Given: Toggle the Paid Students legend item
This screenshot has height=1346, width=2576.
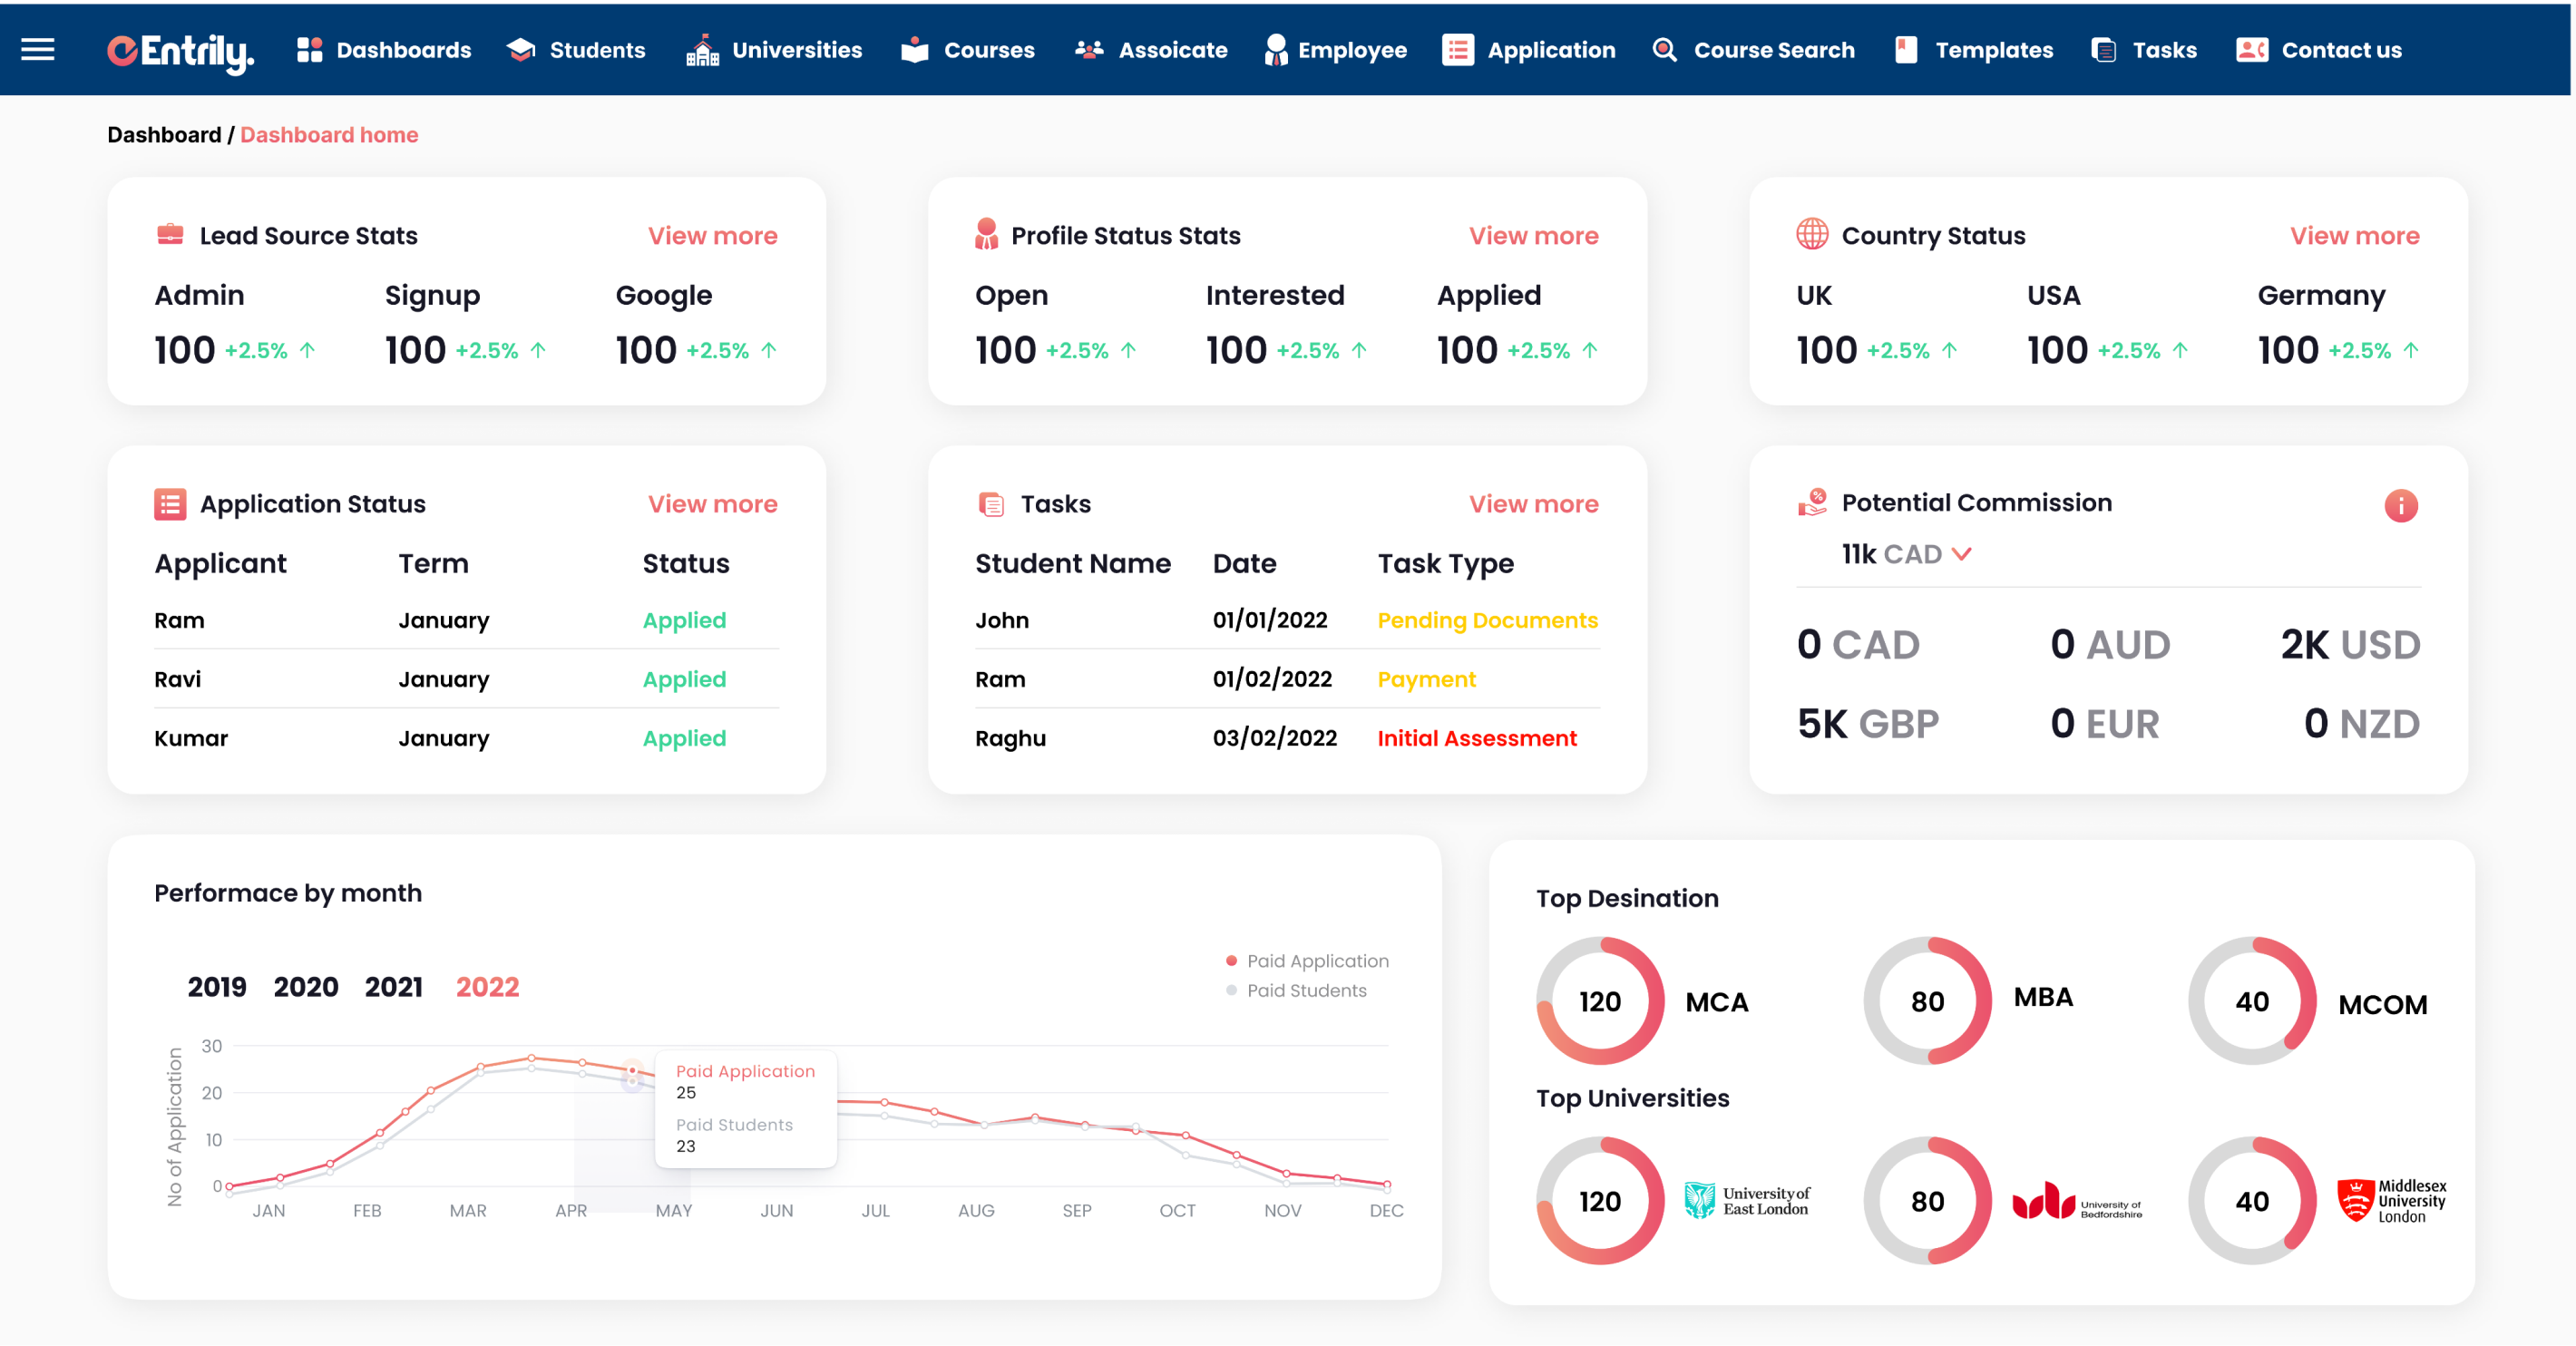Looking at the screenshot, I should click(x=1296, y=991).
